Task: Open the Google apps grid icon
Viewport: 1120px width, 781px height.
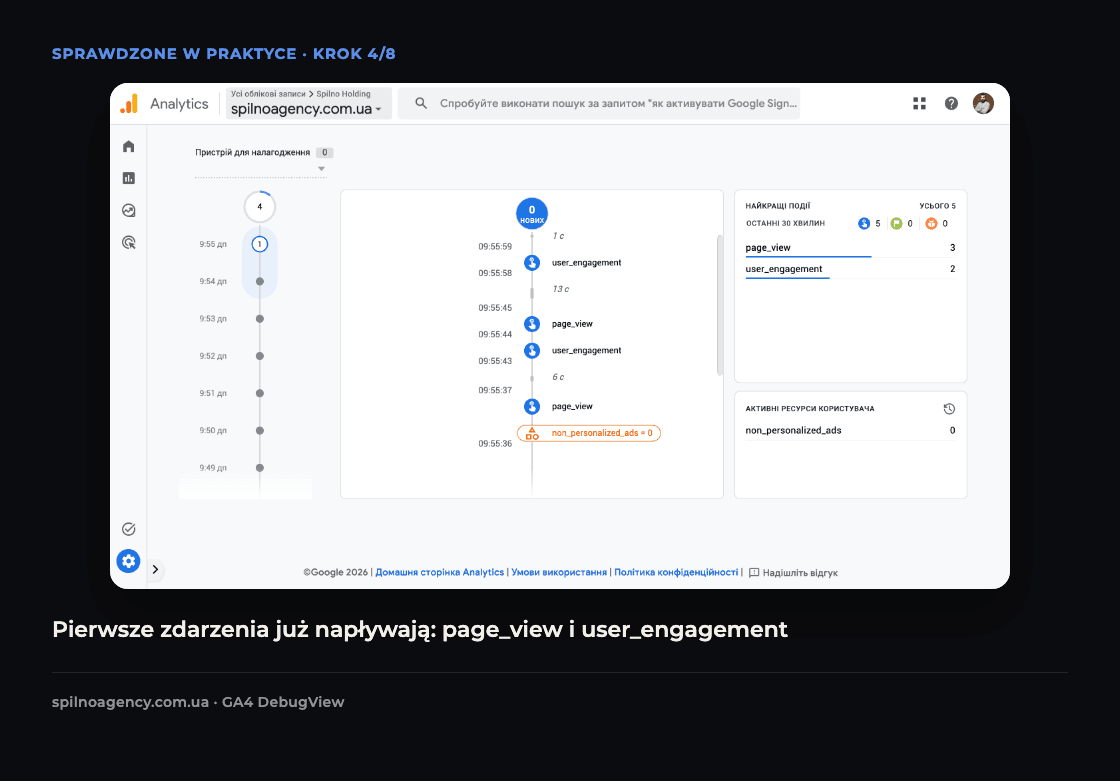Action: (x=919, y=104)
